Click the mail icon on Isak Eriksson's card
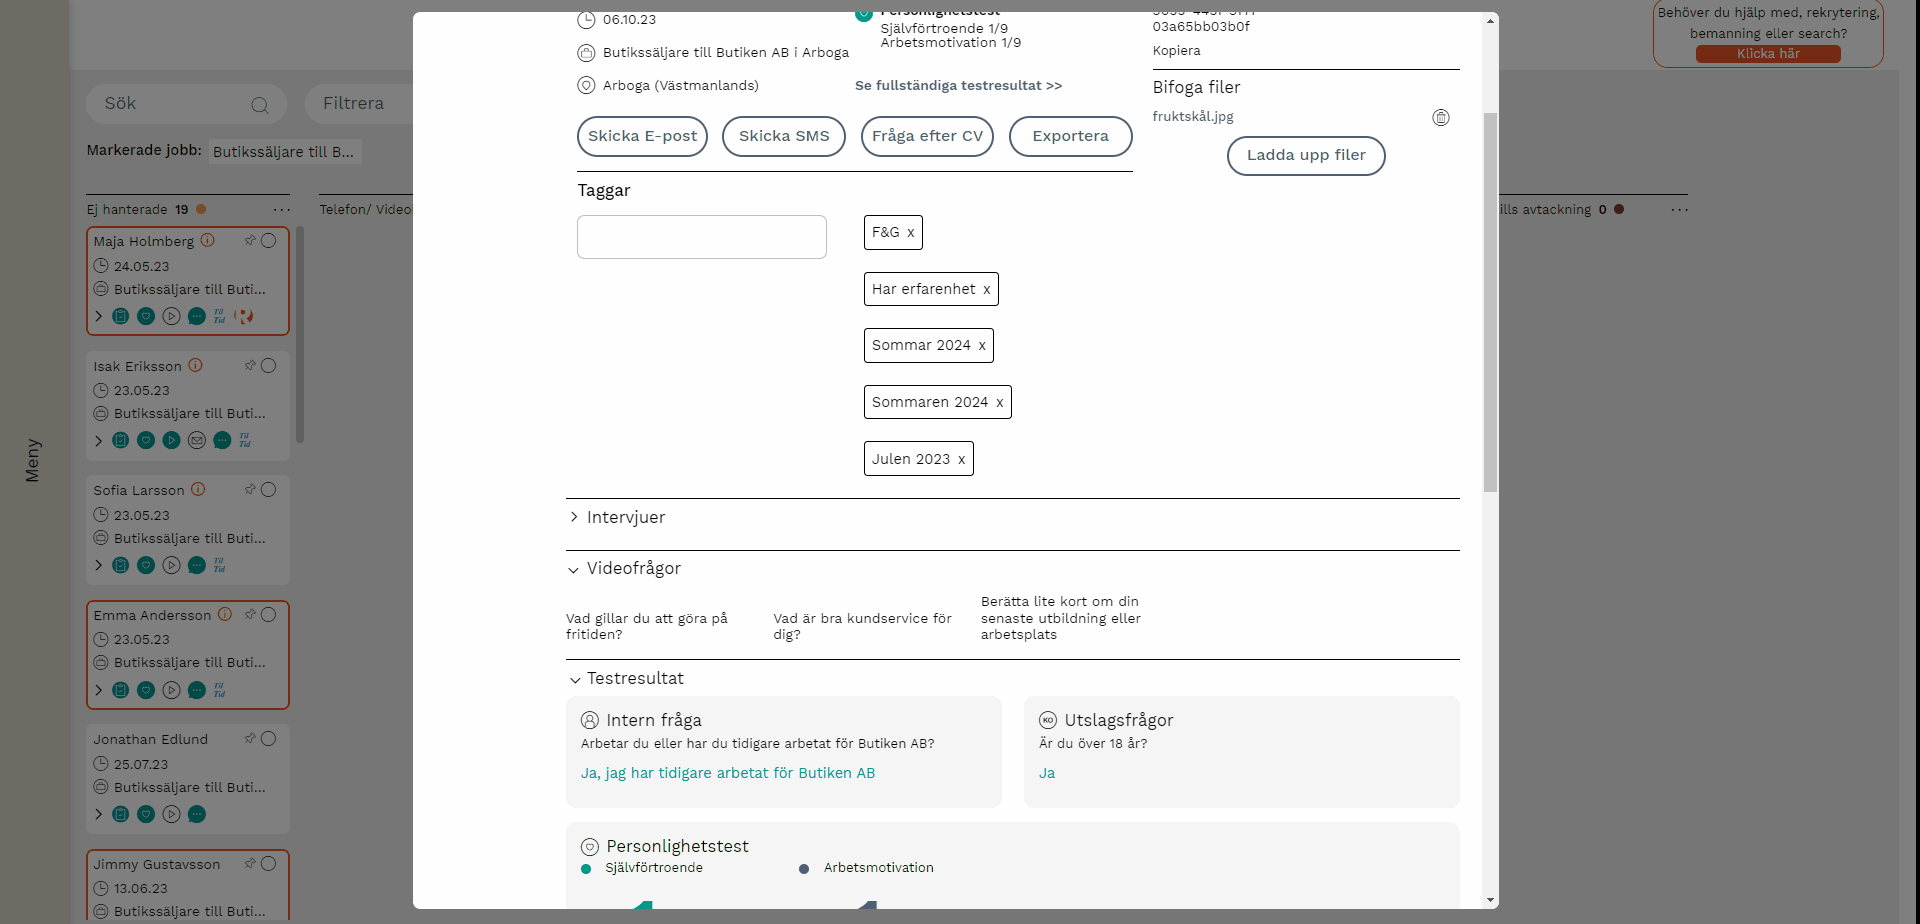This screenshot has height=924, width=1920. coord(197,441)
